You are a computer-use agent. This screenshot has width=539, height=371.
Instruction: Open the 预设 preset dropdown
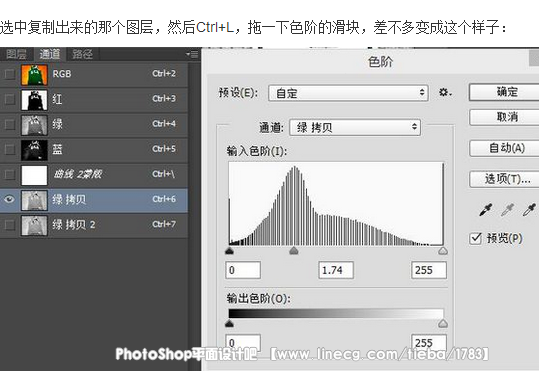pyautogui.click(x=348, y=93)
